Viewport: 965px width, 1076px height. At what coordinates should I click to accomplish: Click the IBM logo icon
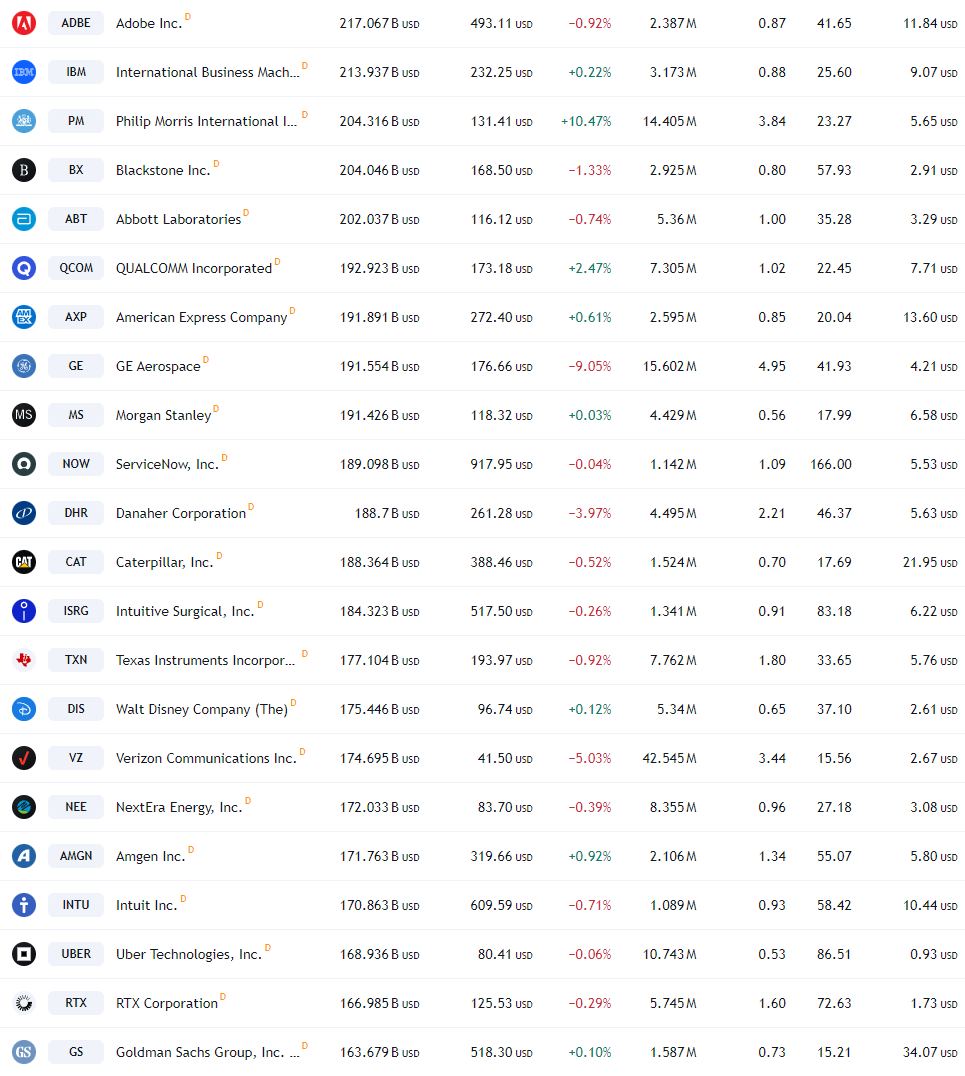tap(24, 72)
